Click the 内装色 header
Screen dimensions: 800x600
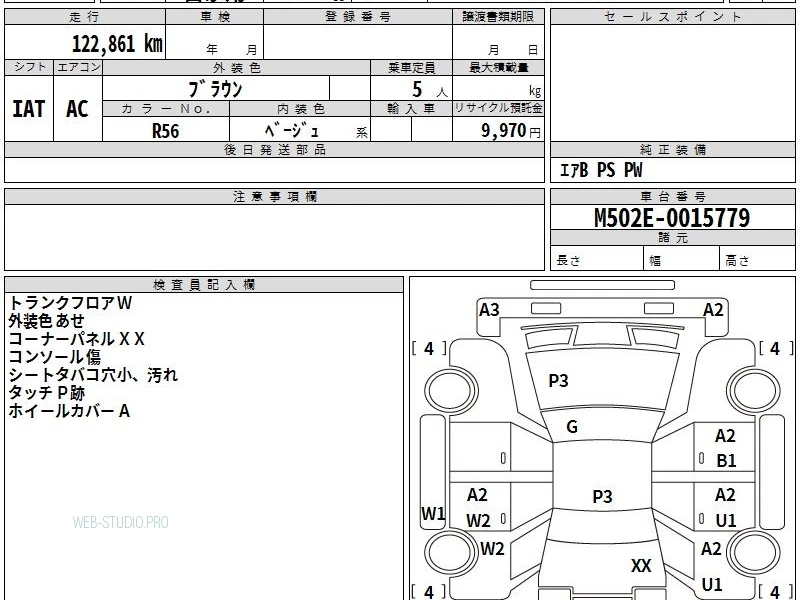[300, 109]
